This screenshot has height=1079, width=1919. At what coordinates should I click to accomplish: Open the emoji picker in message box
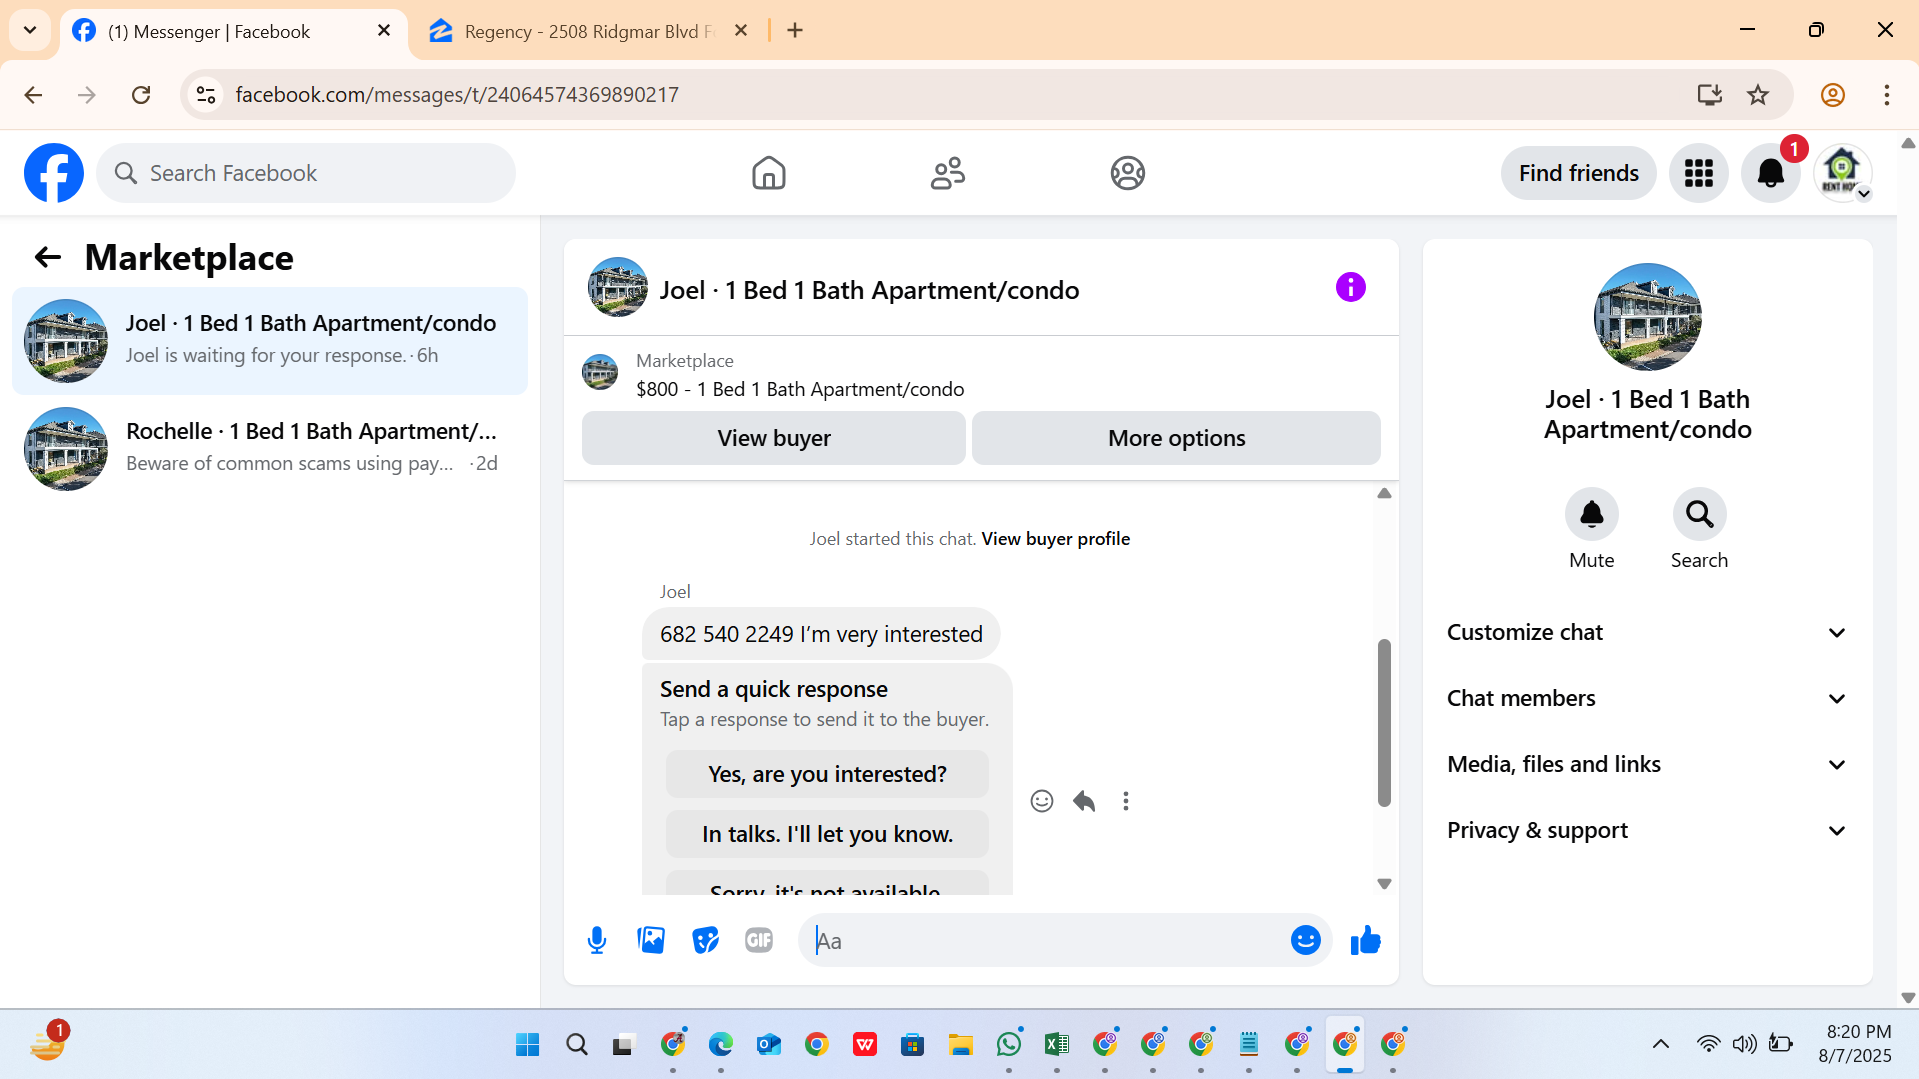coord(1305,940)
